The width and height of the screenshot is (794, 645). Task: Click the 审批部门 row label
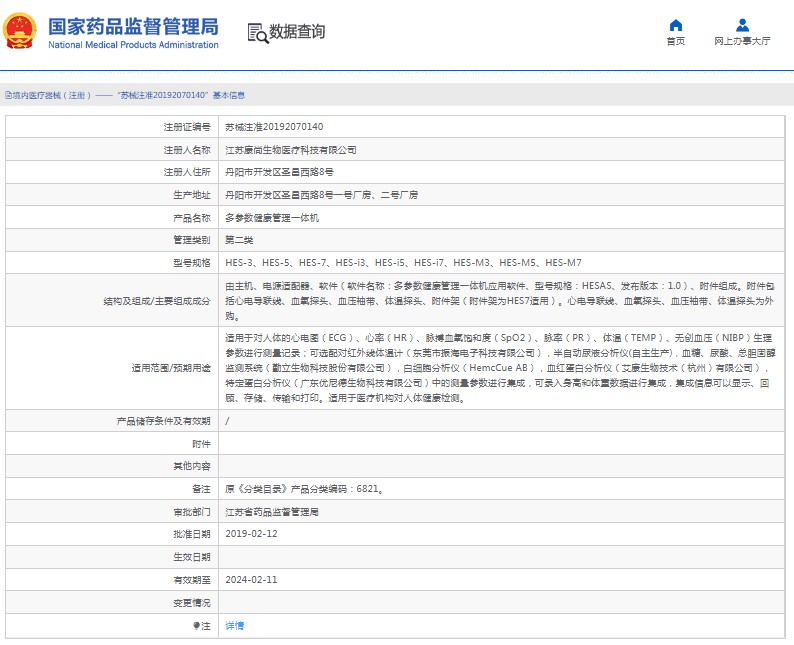tap(192, 512)
